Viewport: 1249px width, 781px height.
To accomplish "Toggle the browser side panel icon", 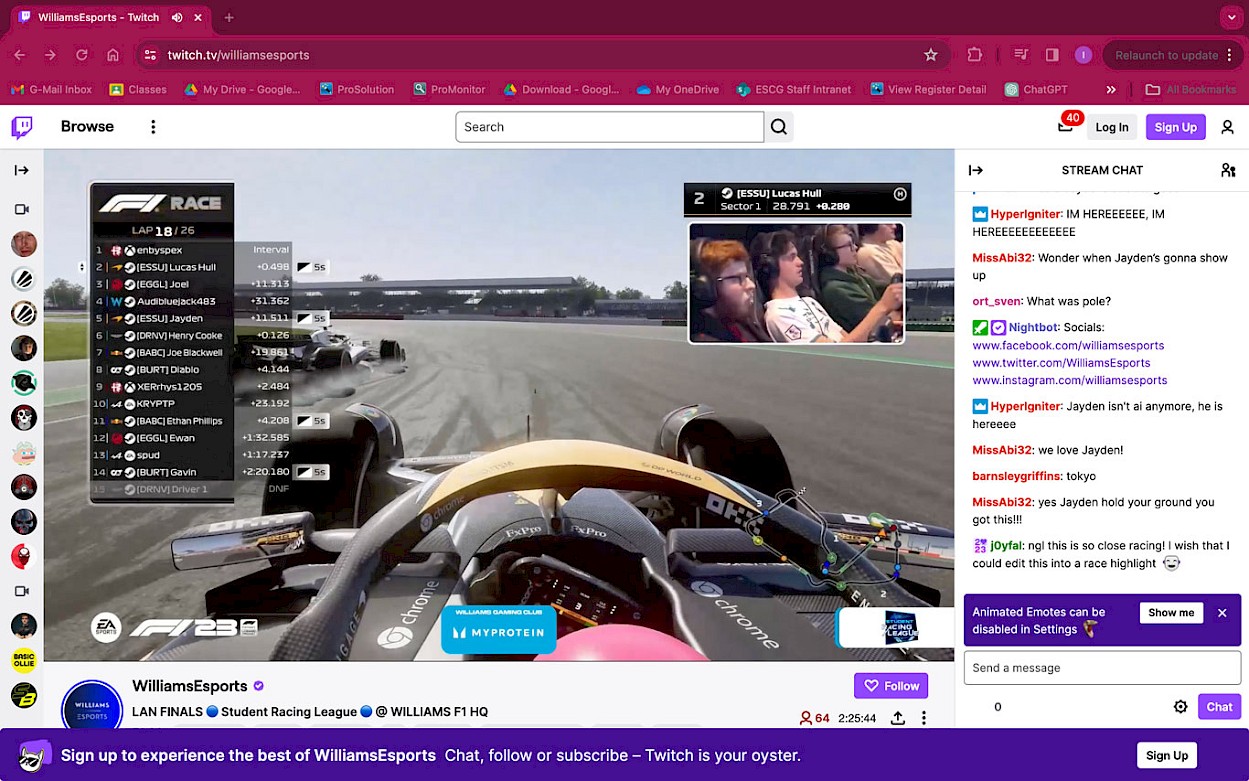I will (x=1052, y=55).
